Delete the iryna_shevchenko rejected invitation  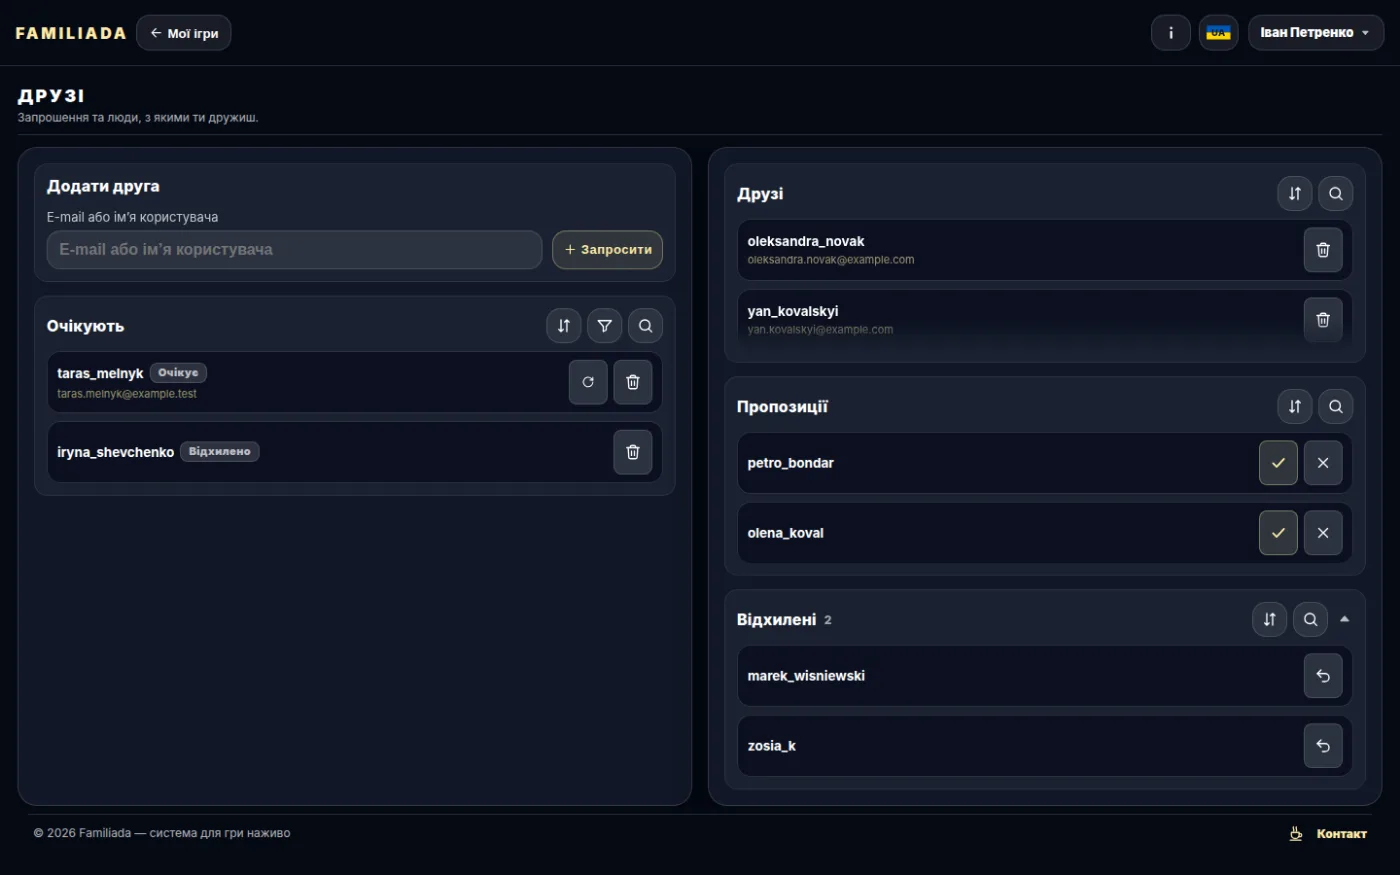coord(633,452)
